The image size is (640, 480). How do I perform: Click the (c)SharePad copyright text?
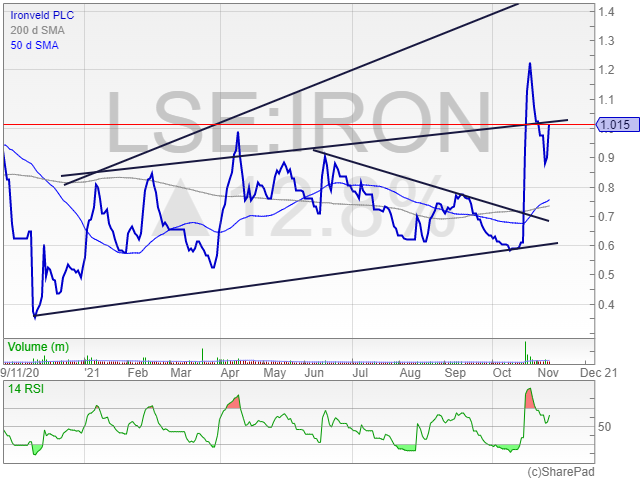pyautogui.click(x=561, y=472)
